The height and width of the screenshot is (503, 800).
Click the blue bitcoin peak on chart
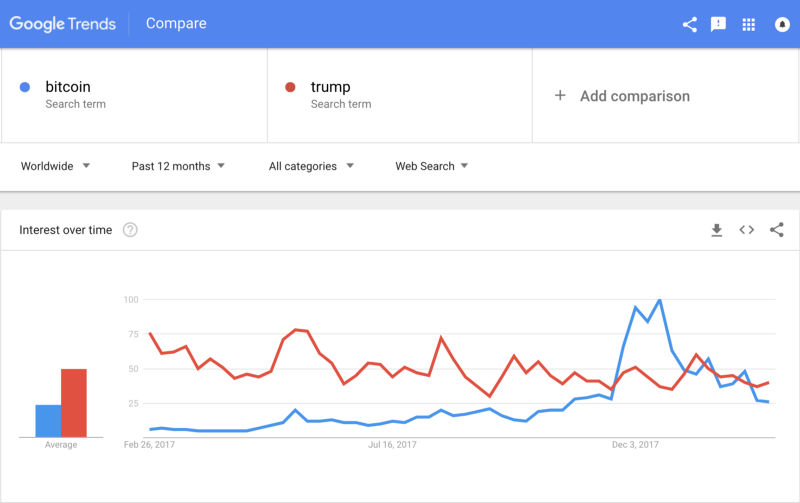tap(659, 300)
